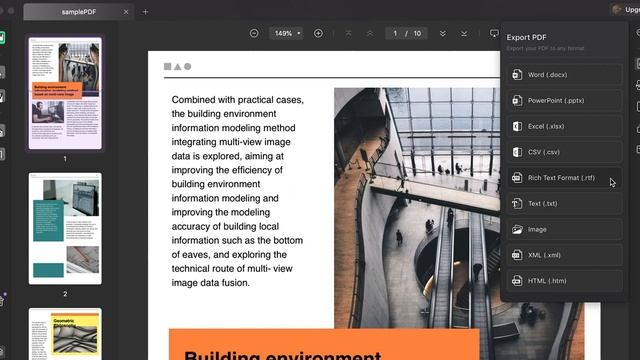Export PDF to Excel (.xlsx)

point(564,126)
